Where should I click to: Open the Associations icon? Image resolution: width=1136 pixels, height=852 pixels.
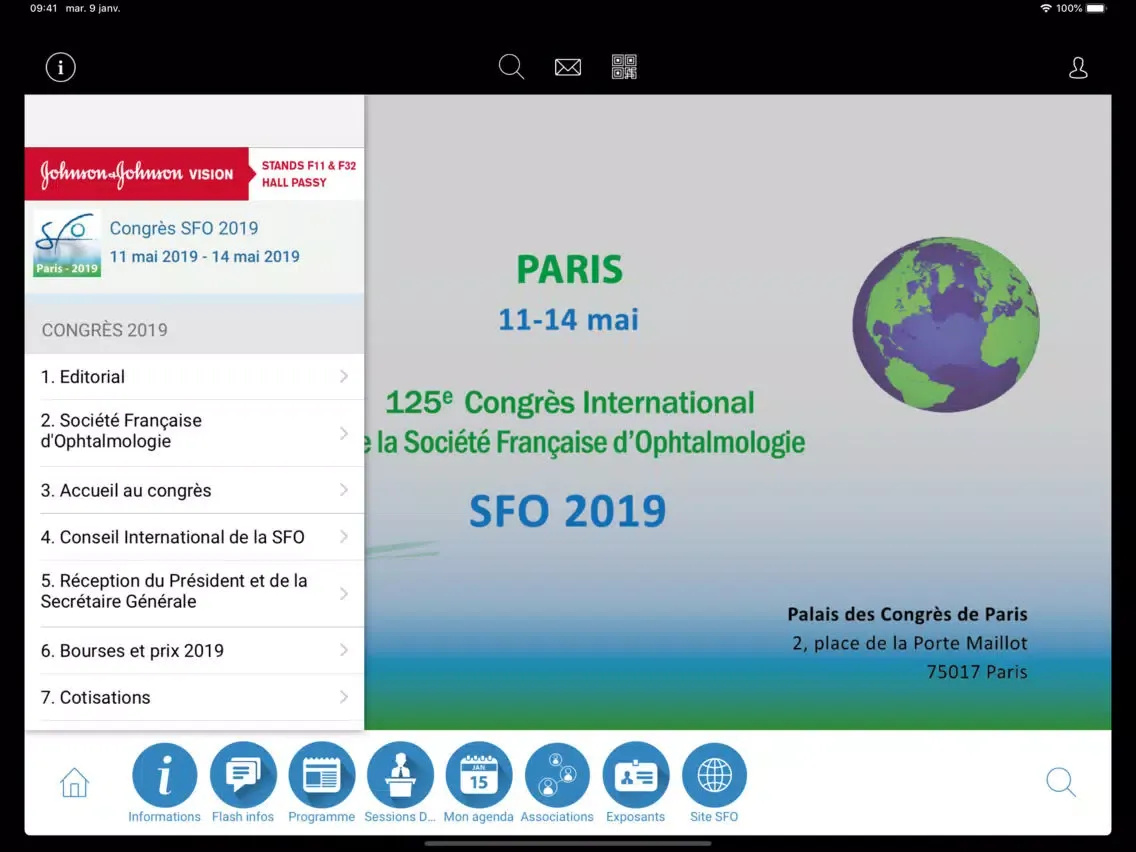click(x=557, y=775)
